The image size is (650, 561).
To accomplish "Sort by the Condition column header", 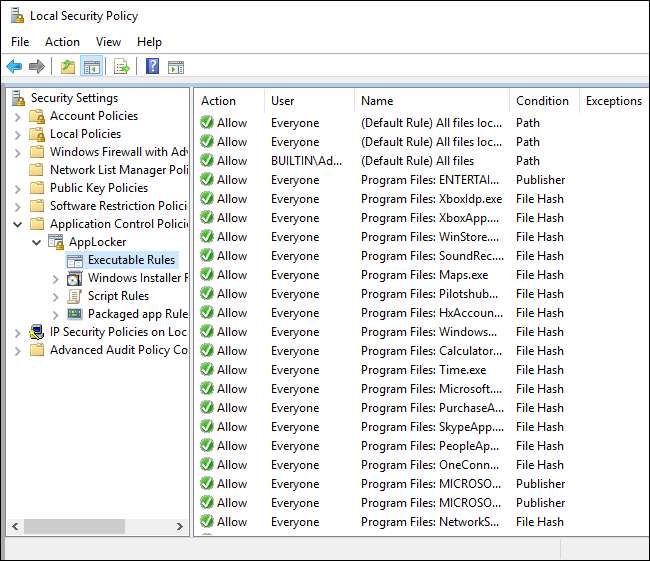I will click(x=542, y=101).
